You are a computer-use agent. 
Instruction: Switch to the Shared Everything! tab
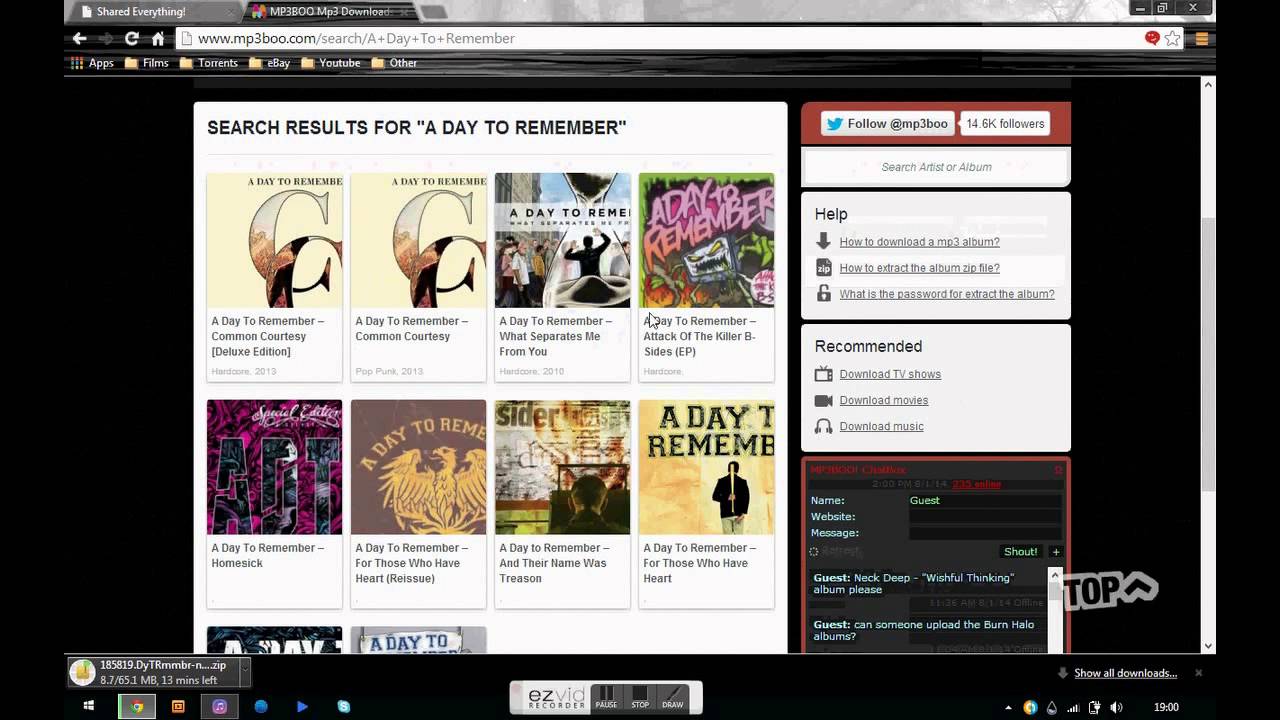tap(150, 12)
